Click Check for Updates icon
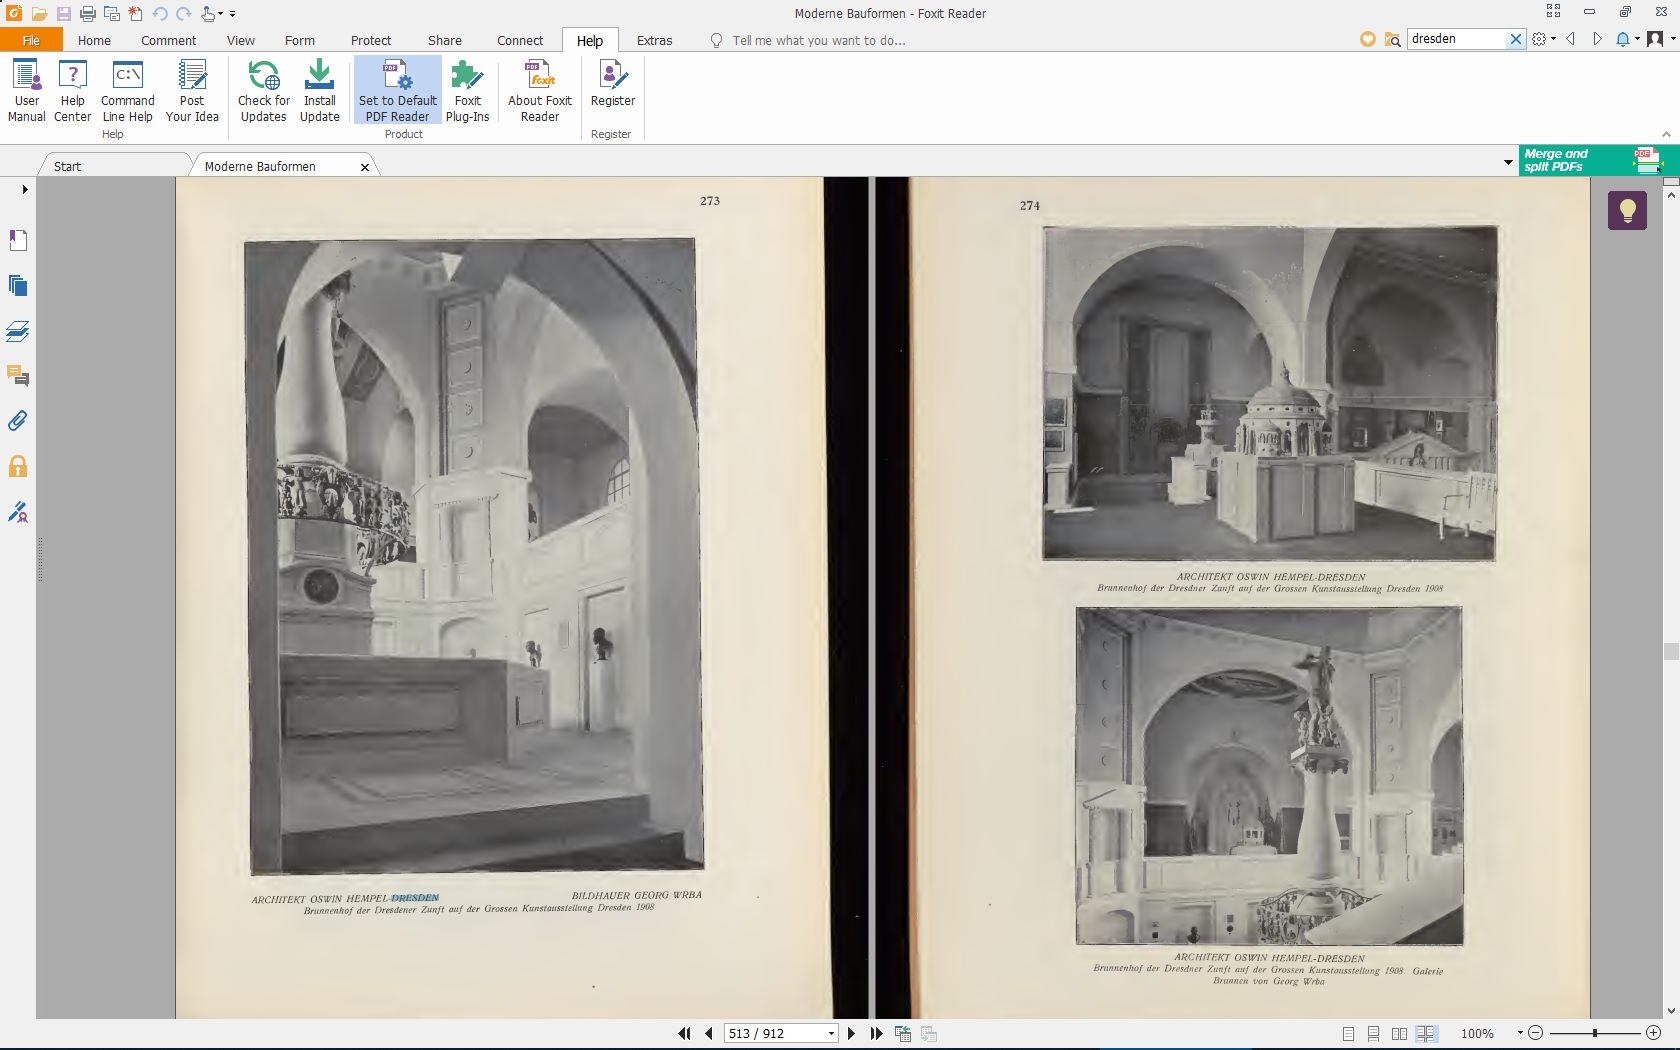Image resolution: width=1680 pixels, height=1050 pixels. 264,90
